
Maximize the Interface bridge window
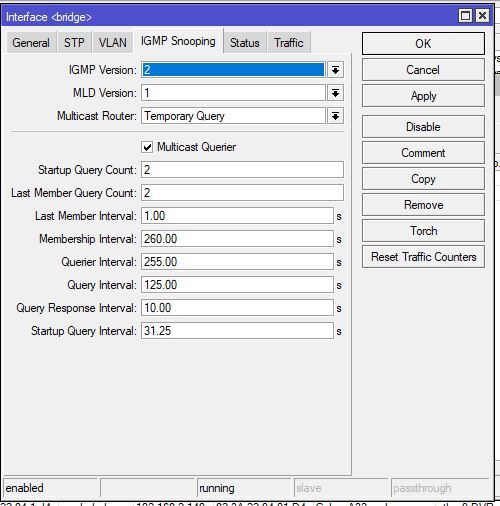(x=465, y=16)
